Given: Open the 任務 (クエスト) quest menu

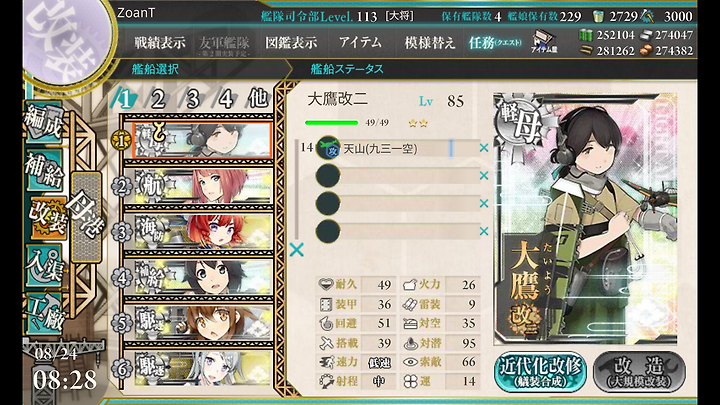Looking at the screenshot, I should [495, 43].
